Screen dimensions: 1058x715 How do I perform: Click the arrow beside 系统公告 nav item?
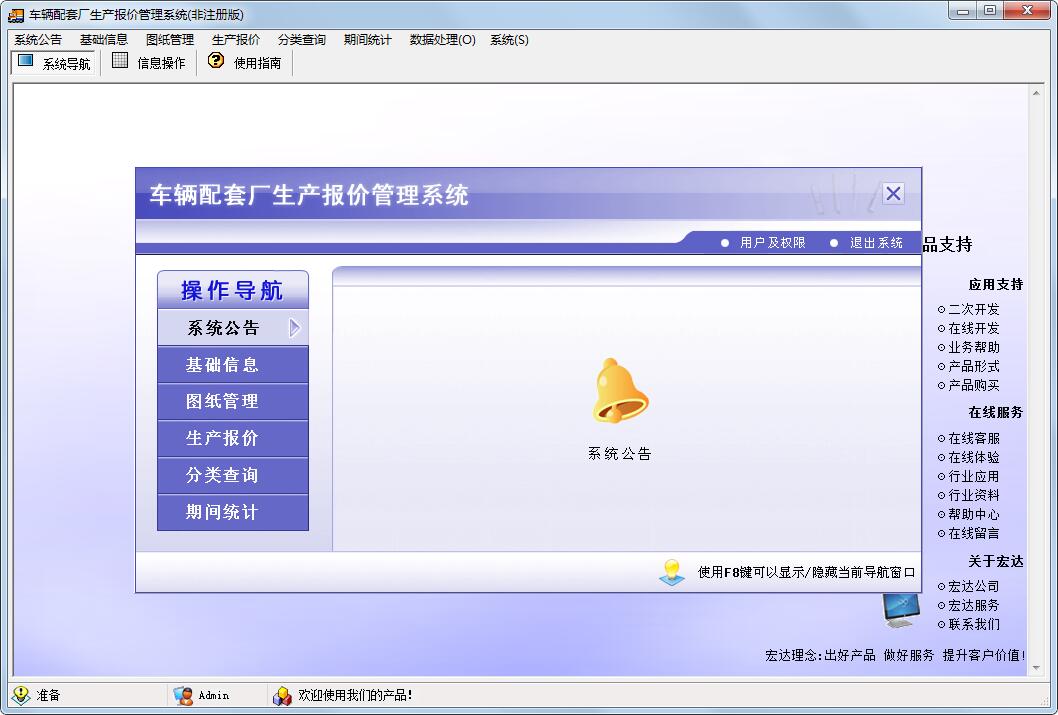tap(295, 328)
